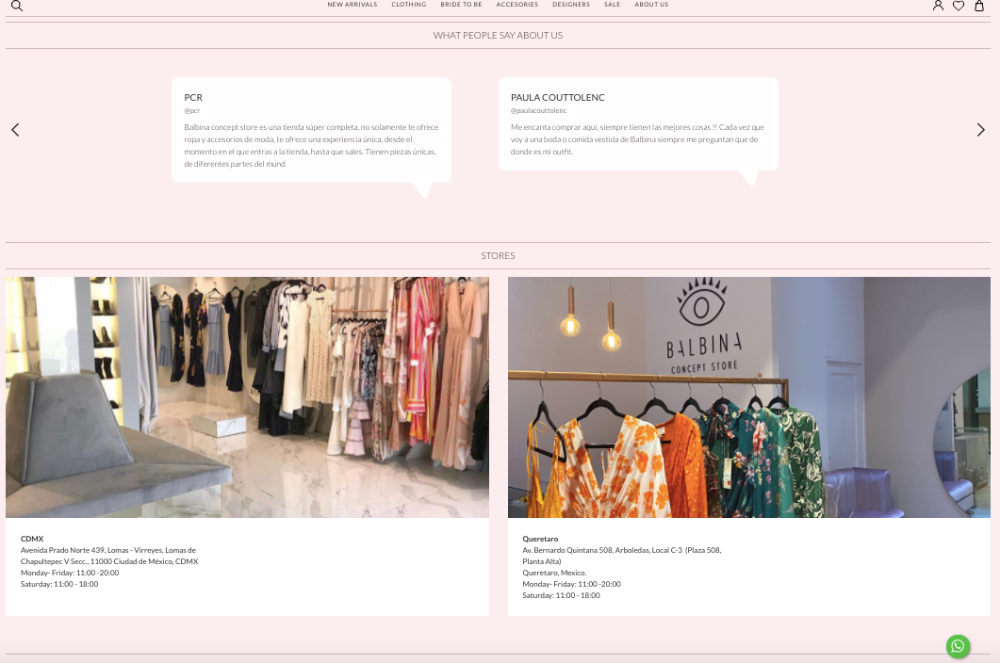Viewport: 1000px width, 663px height.
Task: Select the Paula Couttolenc testimonial card
Action: click(x=638, y=125)
